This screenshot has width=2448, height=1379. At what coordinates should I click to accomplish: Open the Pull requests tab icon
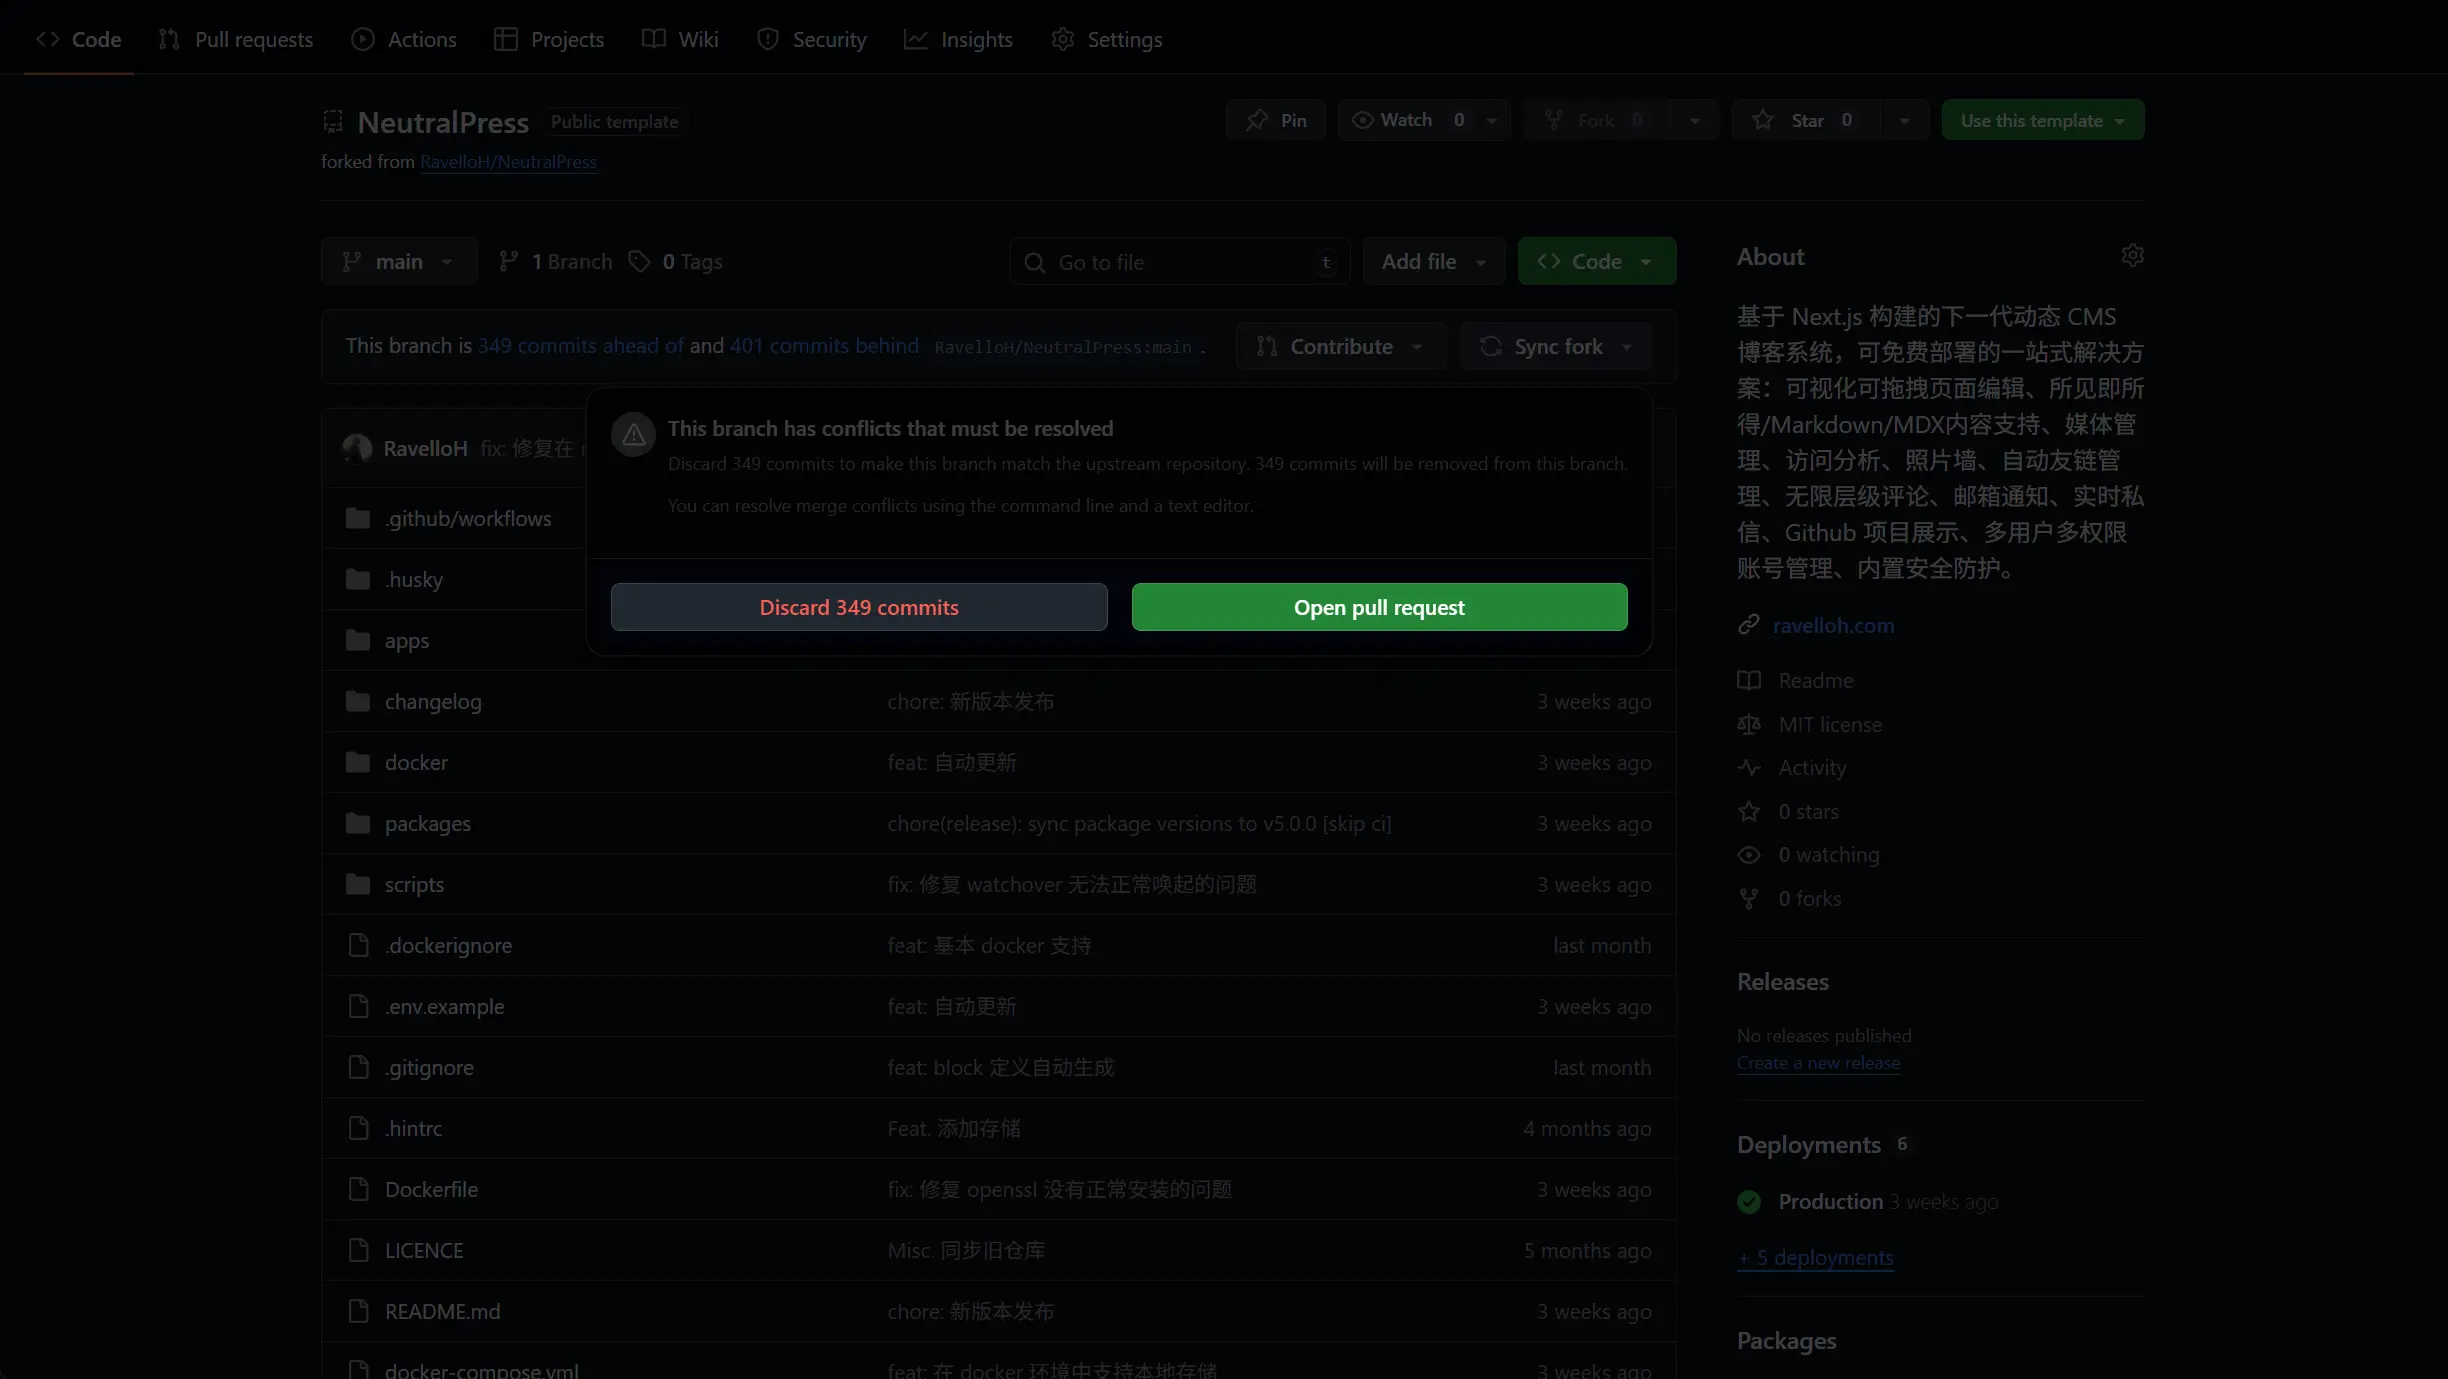(169, 39)
